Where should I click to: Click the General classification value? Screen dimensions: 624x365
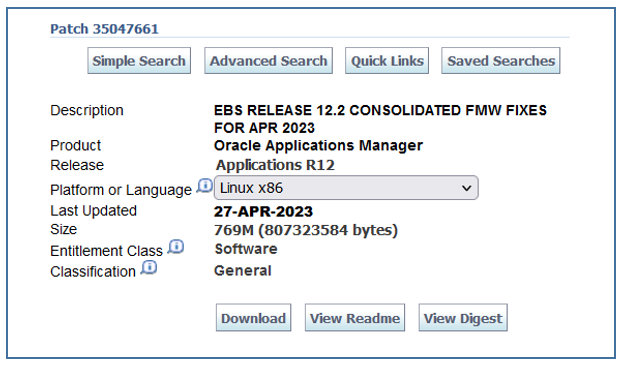tap(243, 271)
